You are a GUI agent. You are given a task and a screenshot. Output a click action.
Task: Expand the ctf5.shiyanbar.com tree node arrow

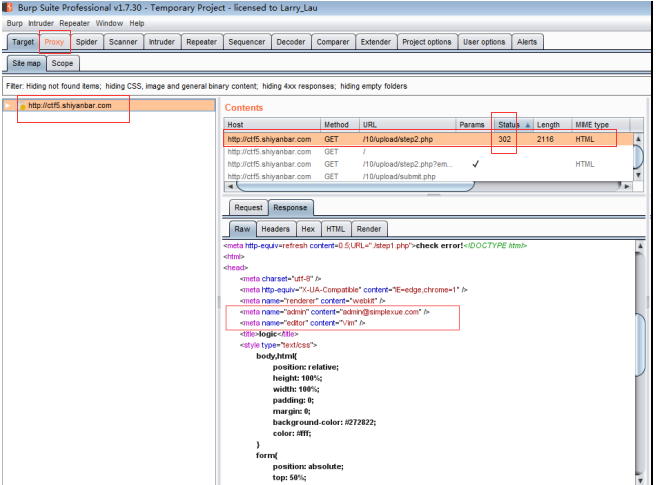[8, 105]
